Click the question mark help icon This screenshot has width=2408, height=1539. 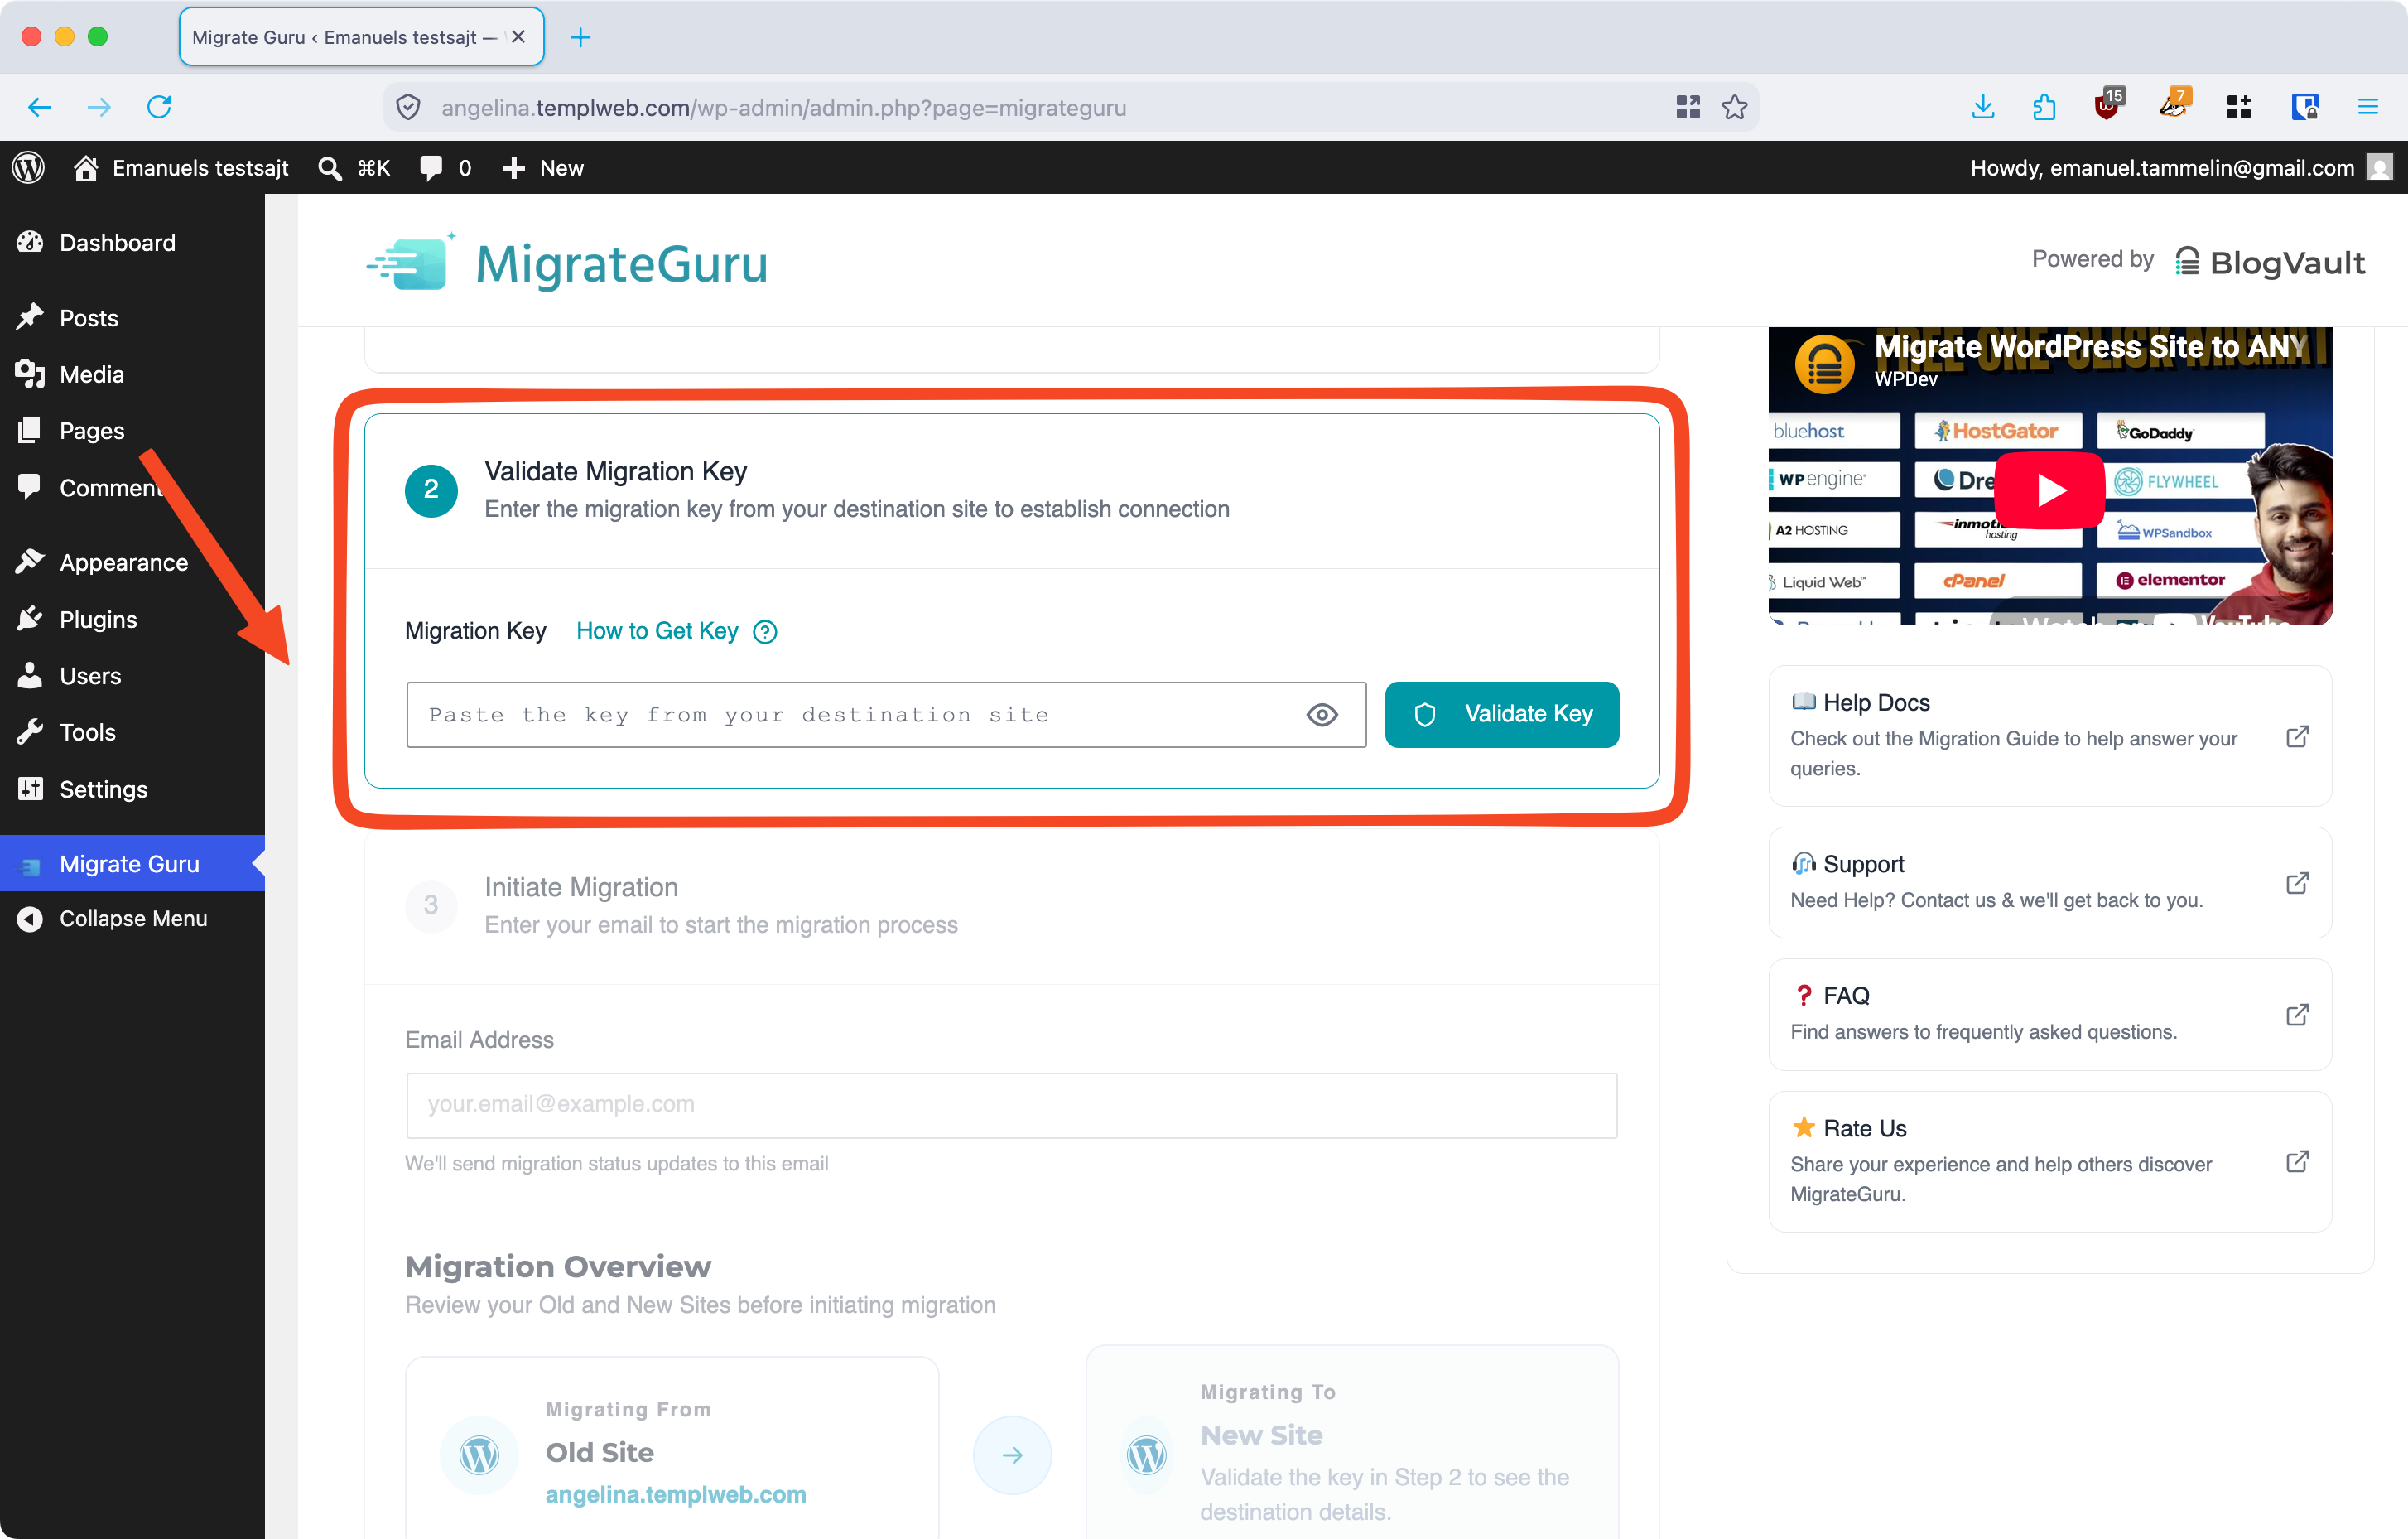765,632
